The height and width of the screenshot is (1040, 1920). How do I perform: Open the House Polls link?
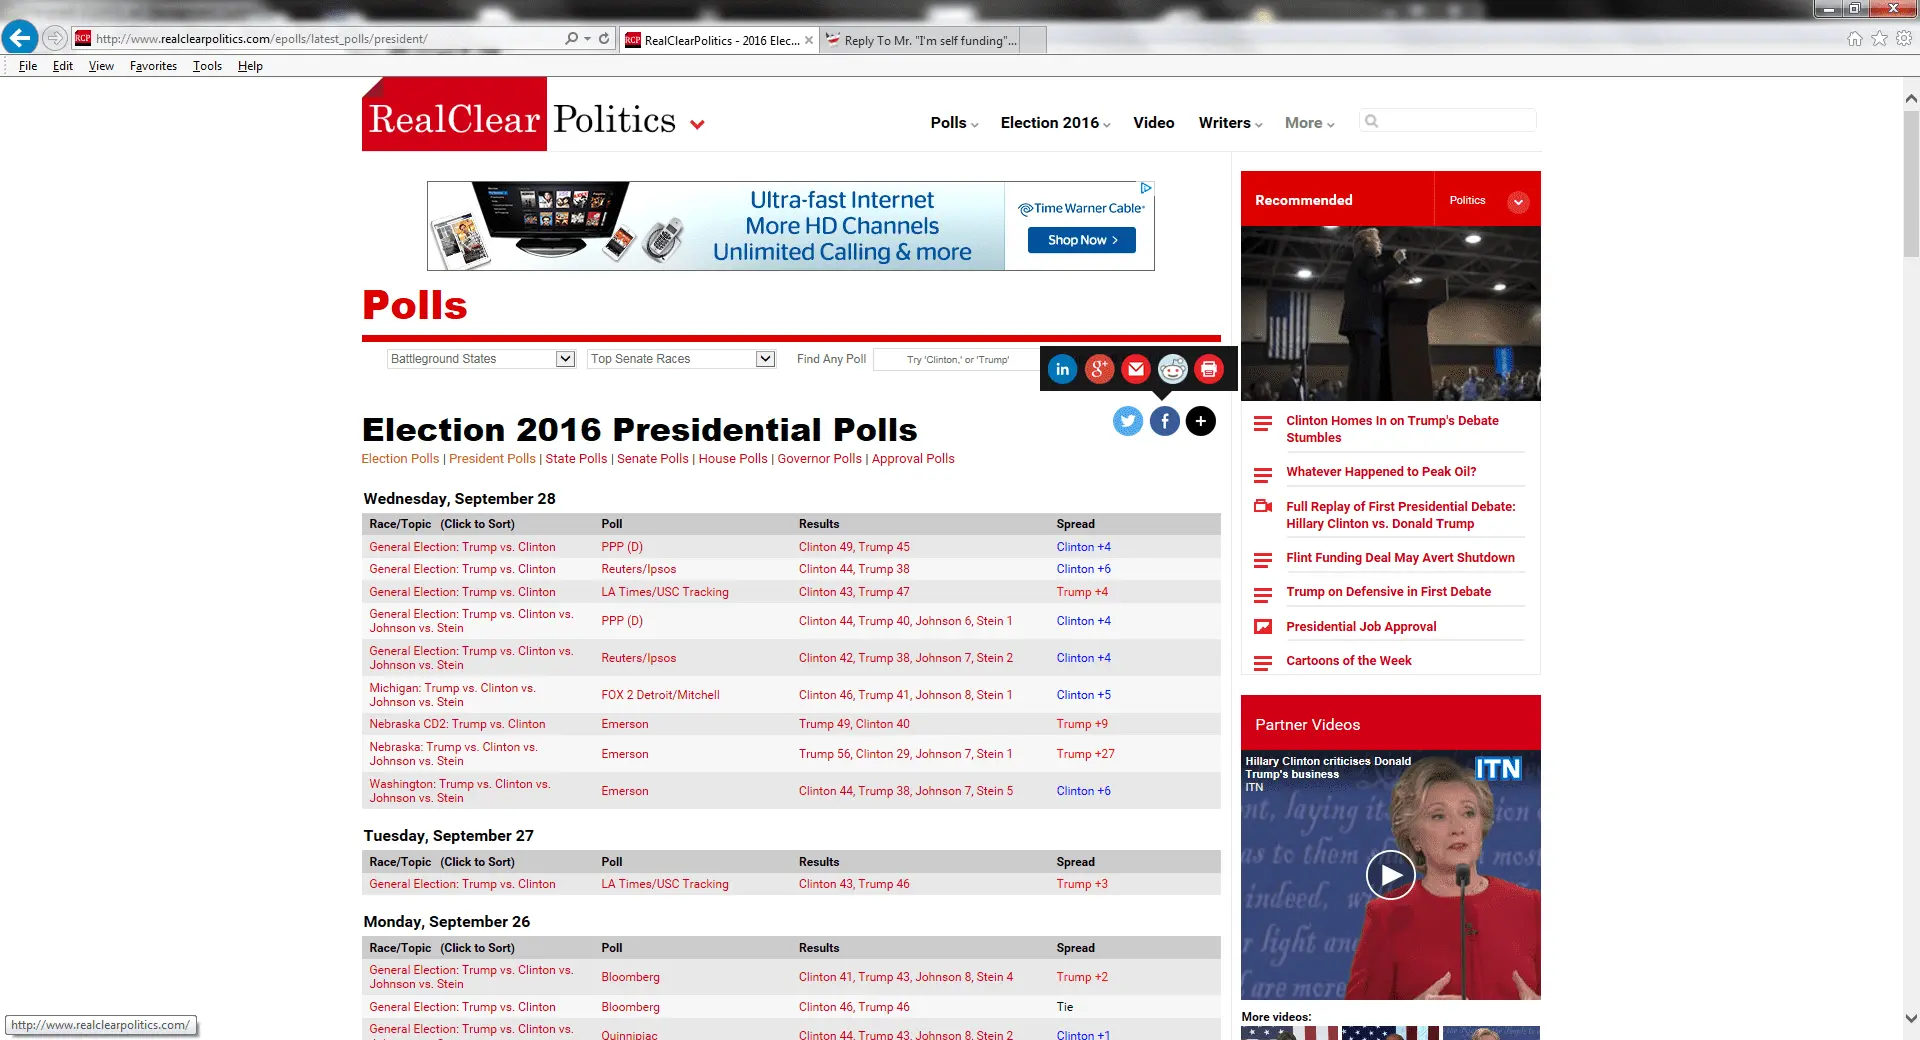(x=733, y=459)
